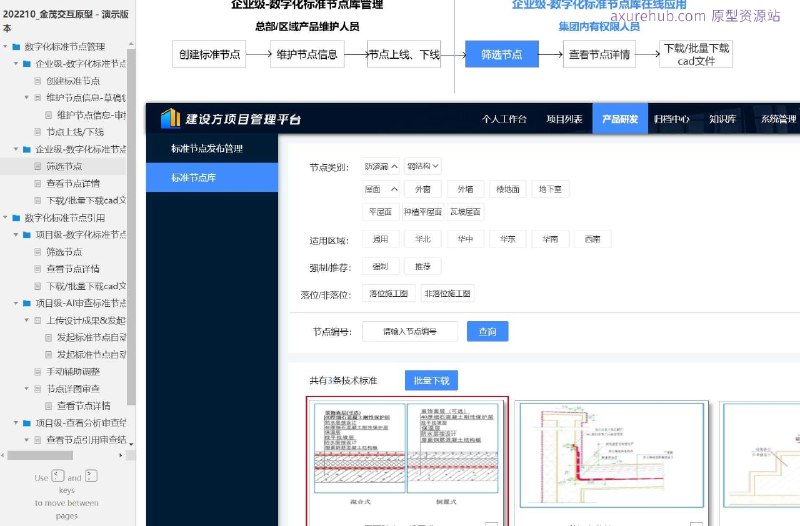Collapse the 查看节点引用审查结 tree arrow
The height and width of the screenshot is (526, 800).
click(27, 440)
